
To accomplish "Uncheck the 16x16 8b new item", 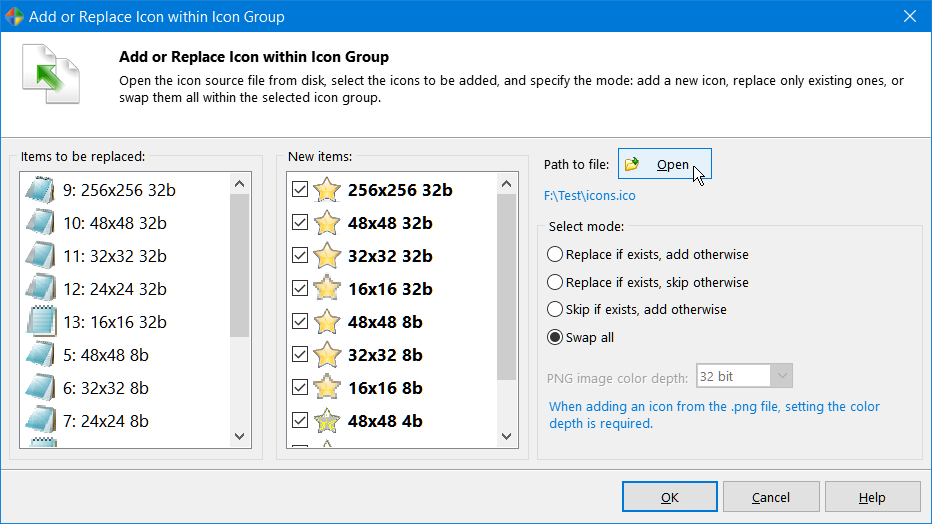I will point(300,387).
